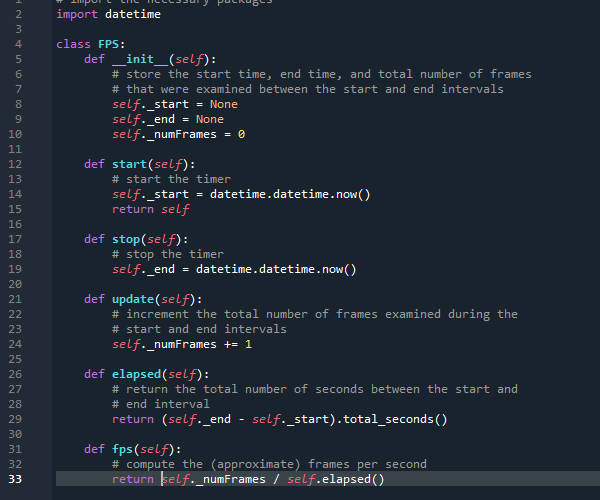The image size is (600, 500).
Task: Click the comment '# start the timer'
Action: (171, 179)
